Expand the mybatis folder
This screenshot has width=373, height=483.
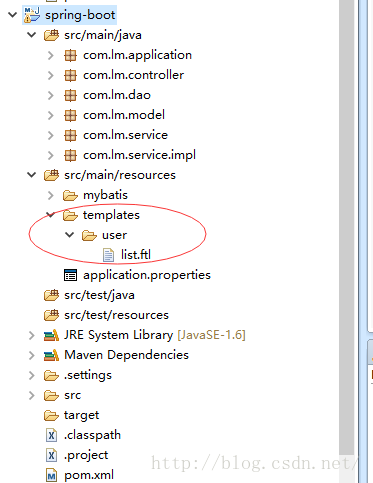(51, 195)
